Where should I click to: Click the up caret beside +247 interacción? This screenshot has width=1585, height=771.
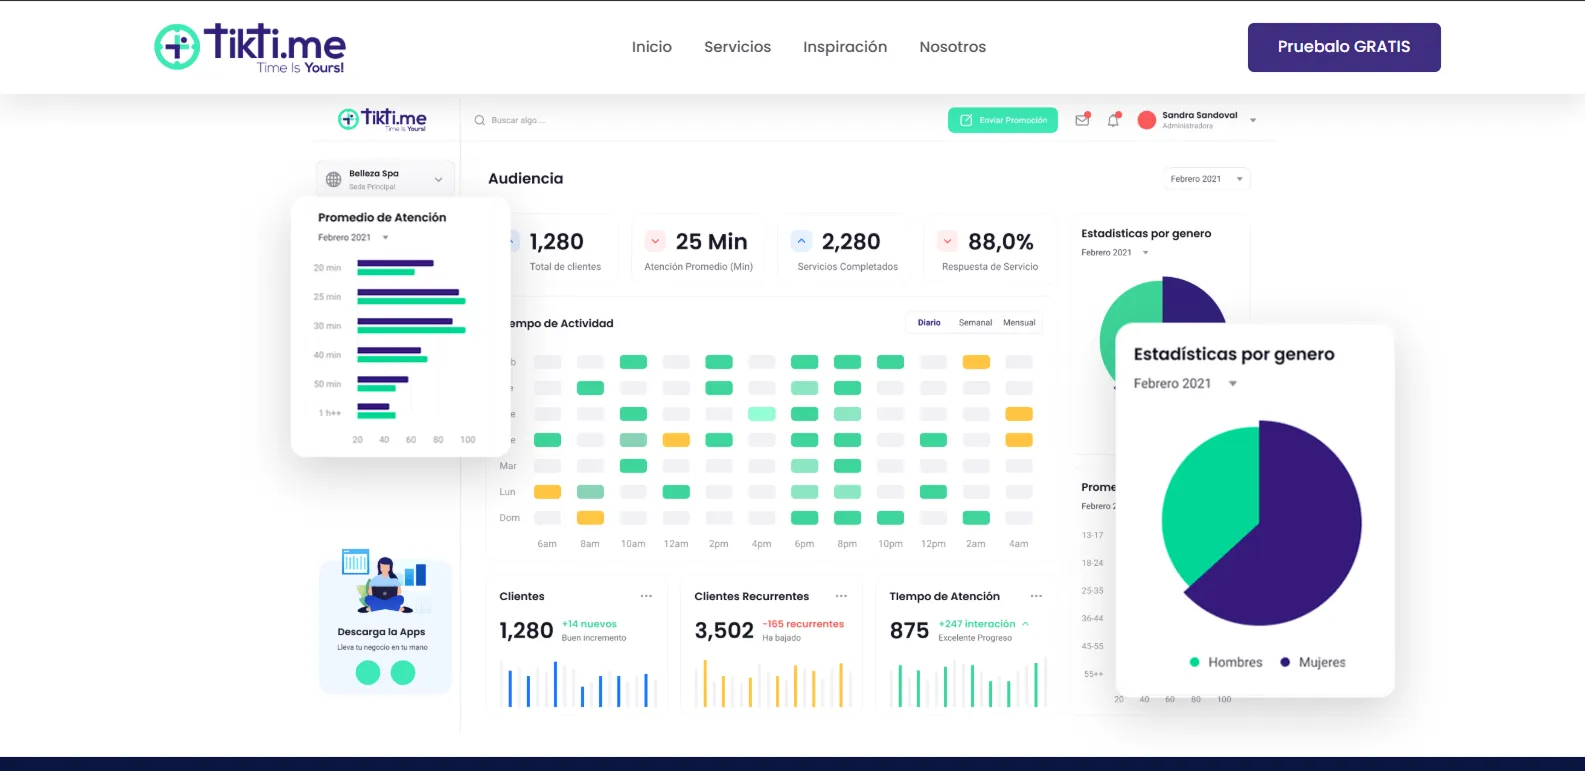[x=1025, y=624]
